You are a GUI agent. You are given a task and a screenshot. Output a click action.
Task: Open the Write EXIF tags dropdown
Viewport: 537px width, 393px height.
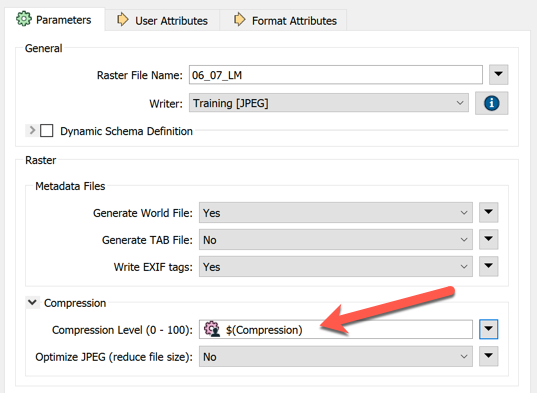tap(336, 267)
